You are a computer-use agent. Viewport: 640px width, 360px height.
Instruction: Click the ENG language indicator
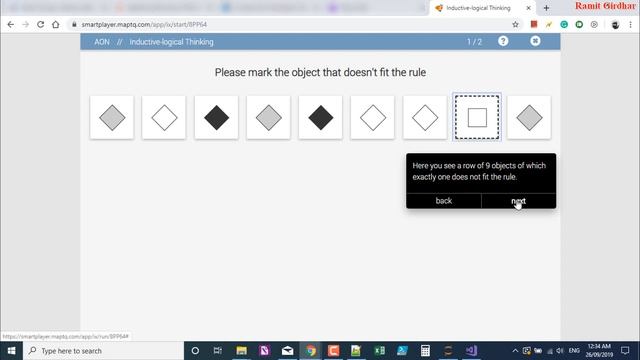click(574, 351)
